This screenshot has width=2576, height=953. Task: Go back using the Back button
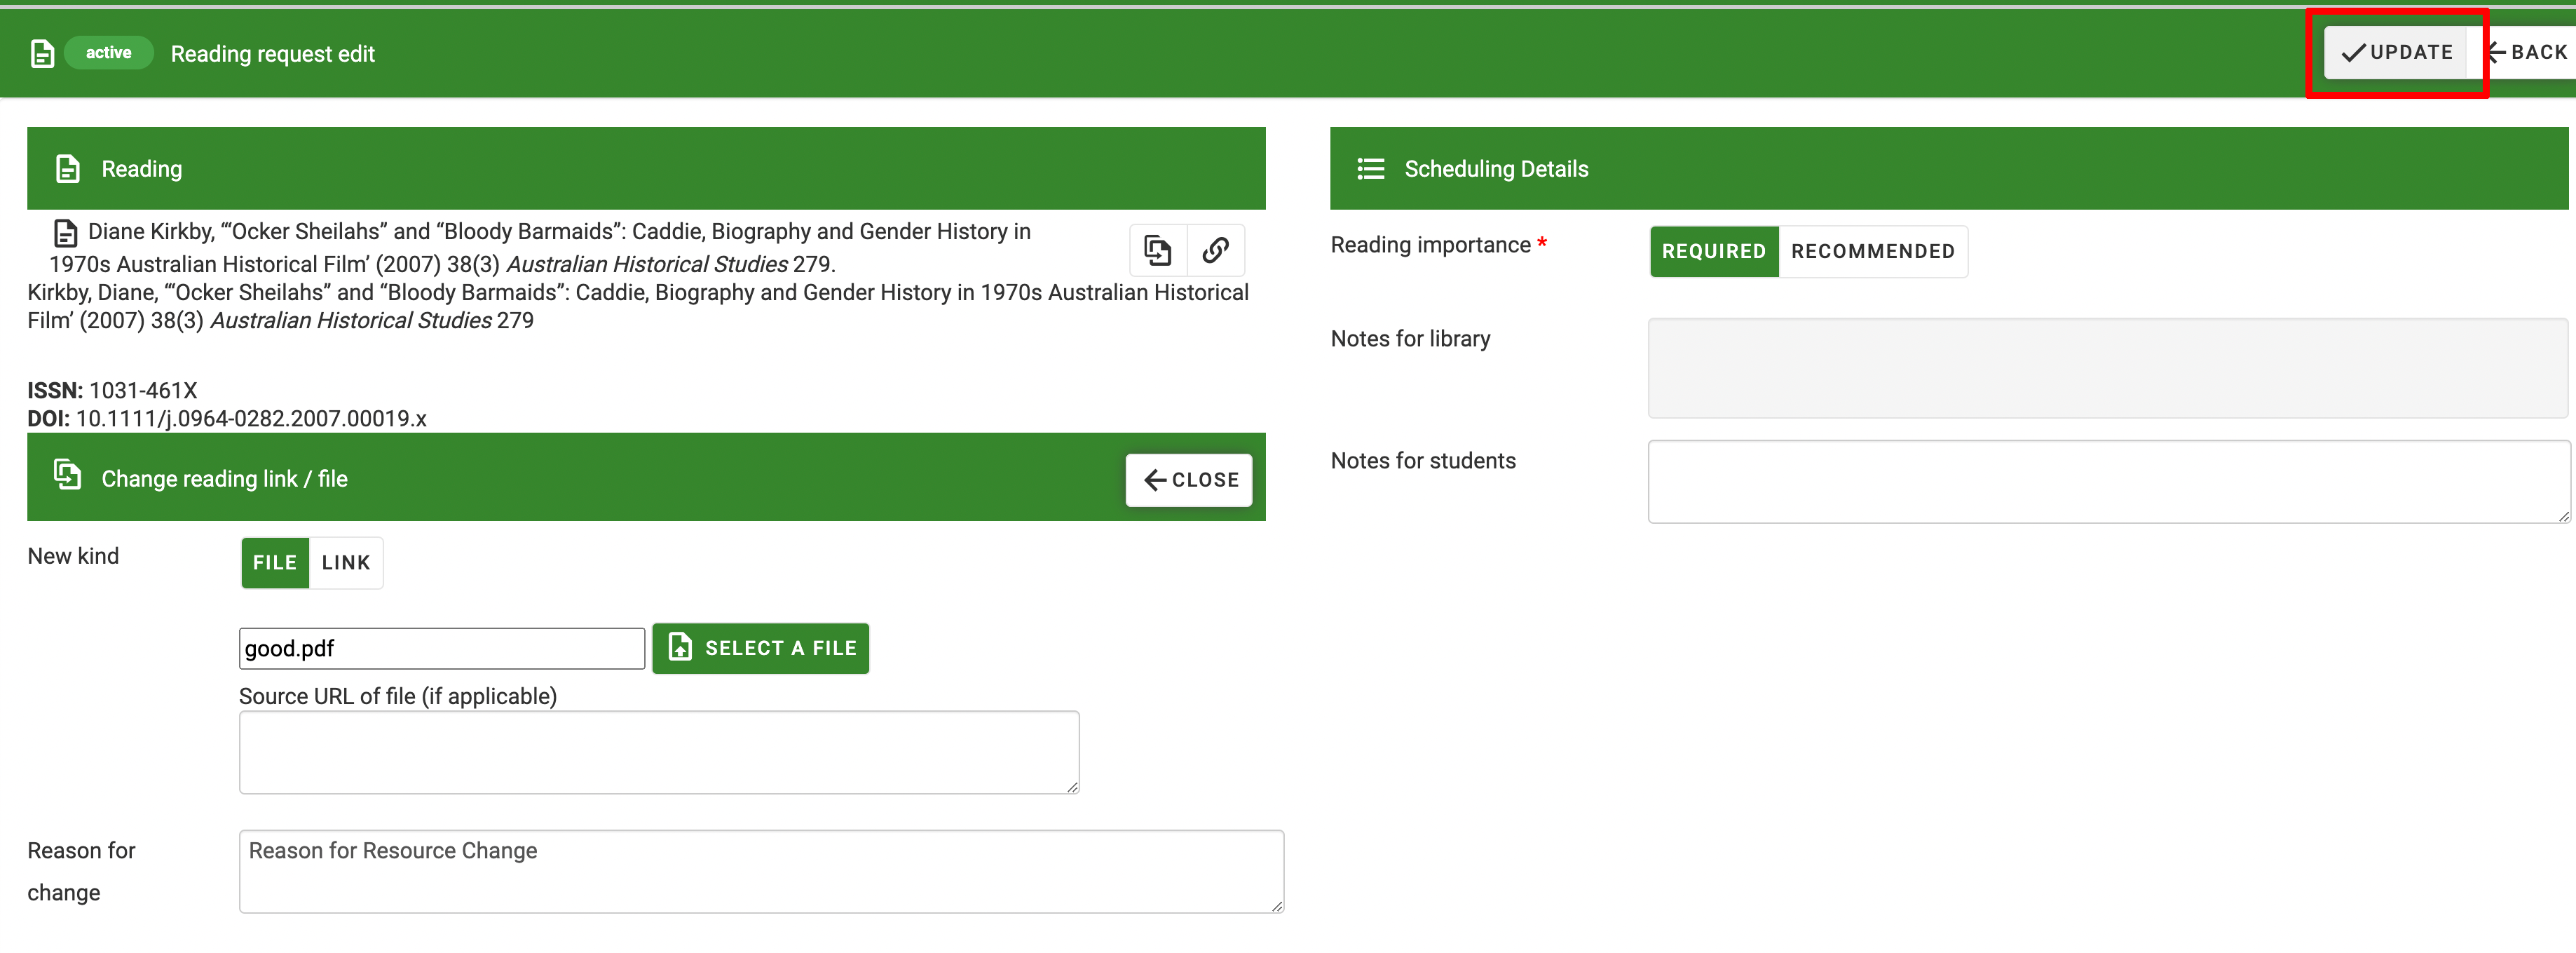(x=2530, y=52)
